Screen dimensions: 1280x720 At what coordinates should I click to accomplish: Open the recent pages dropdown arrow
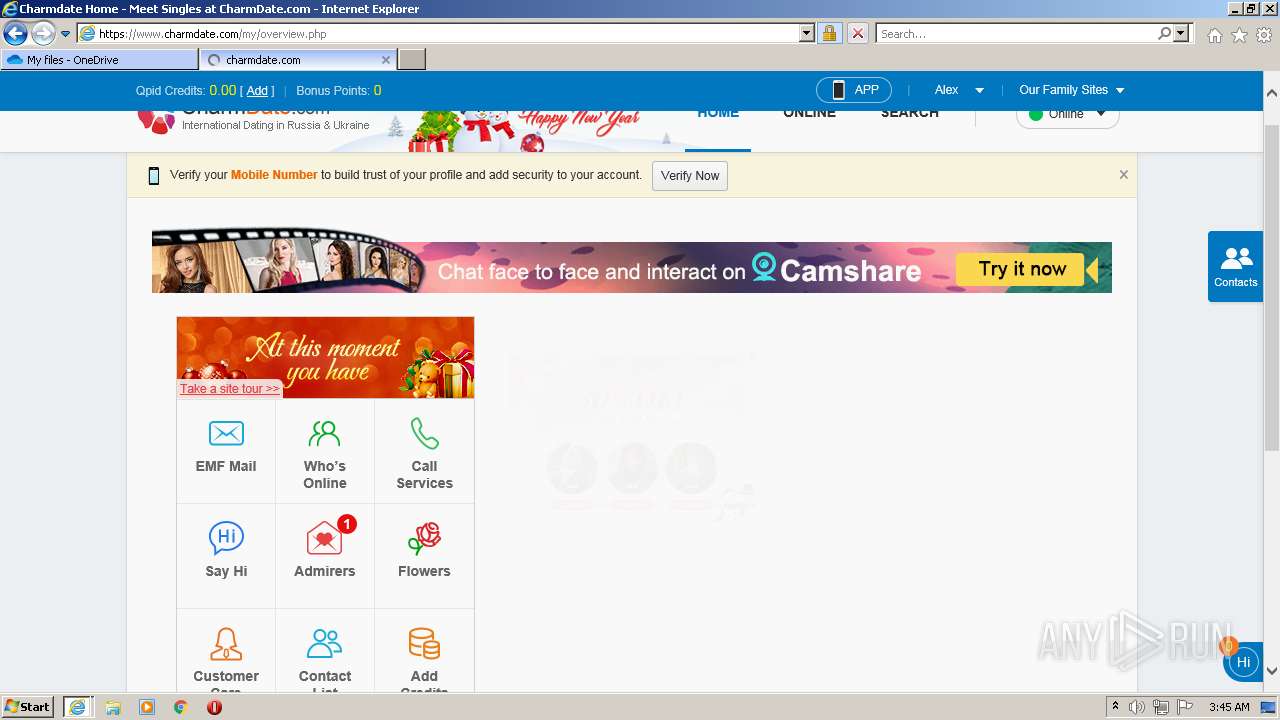[x=65, y=34]
